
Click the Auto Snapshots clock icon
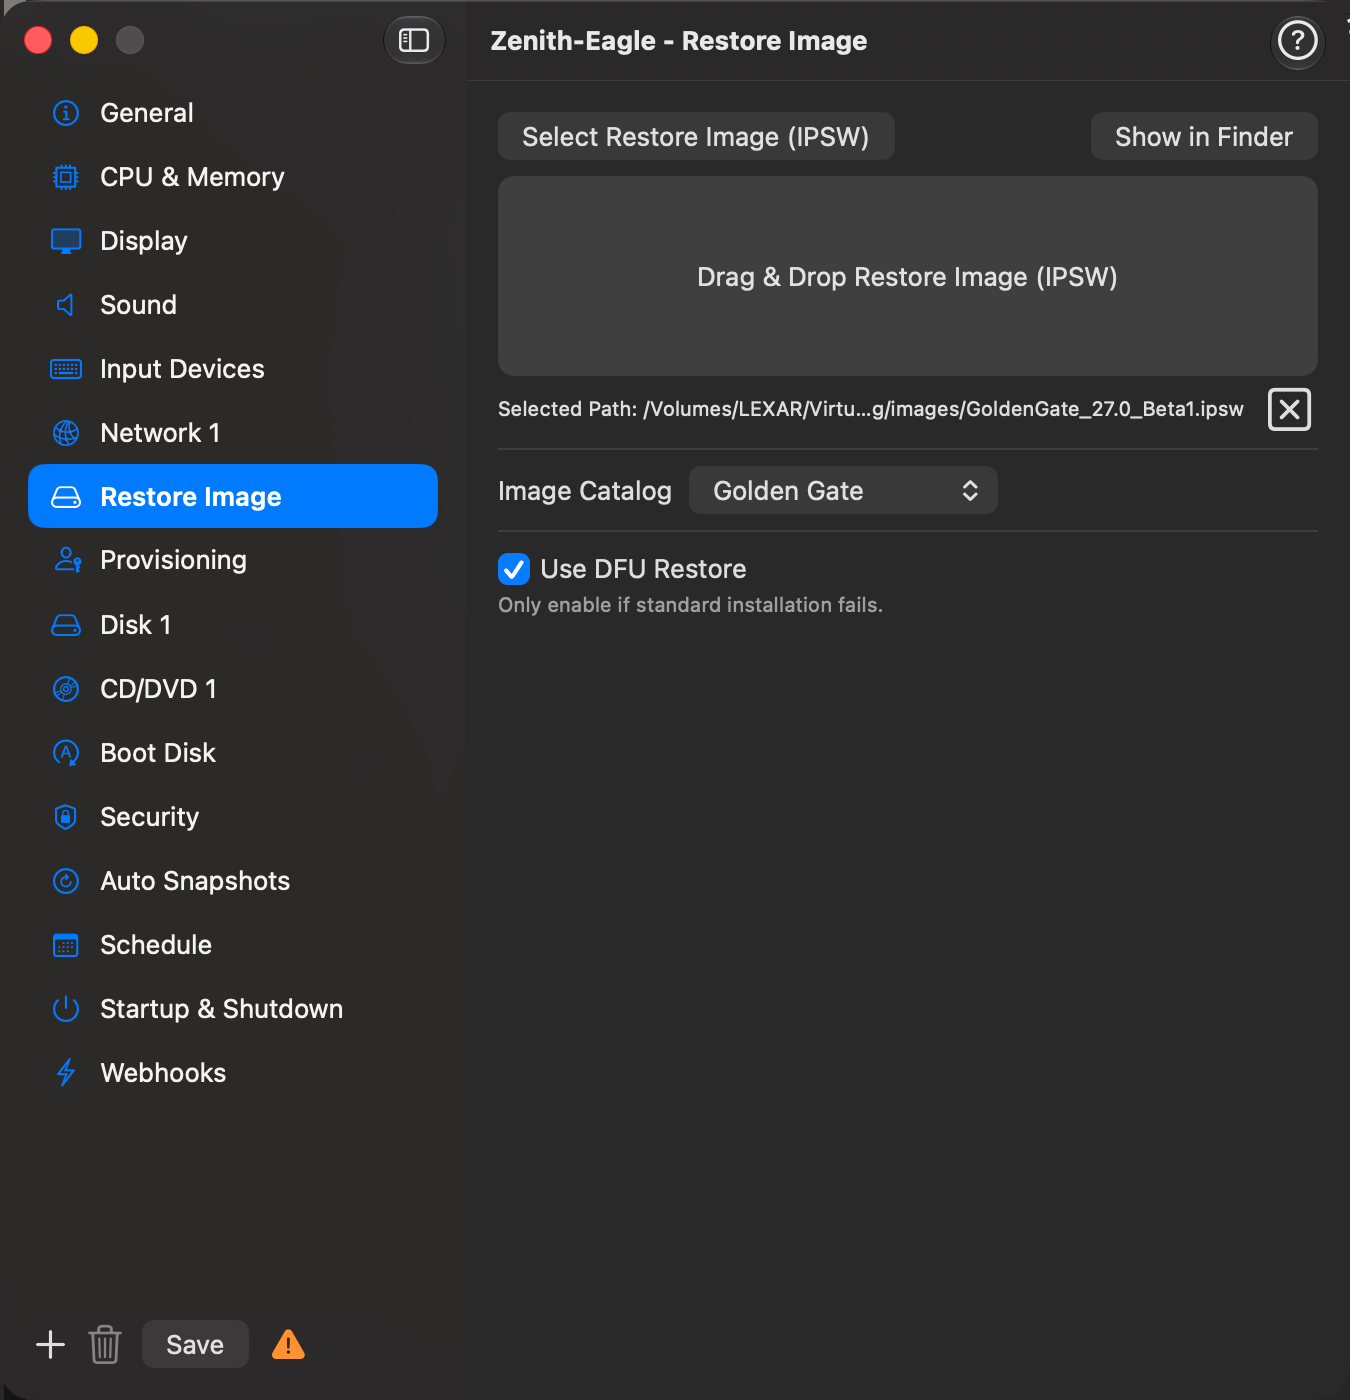click(x=66, y=881)
